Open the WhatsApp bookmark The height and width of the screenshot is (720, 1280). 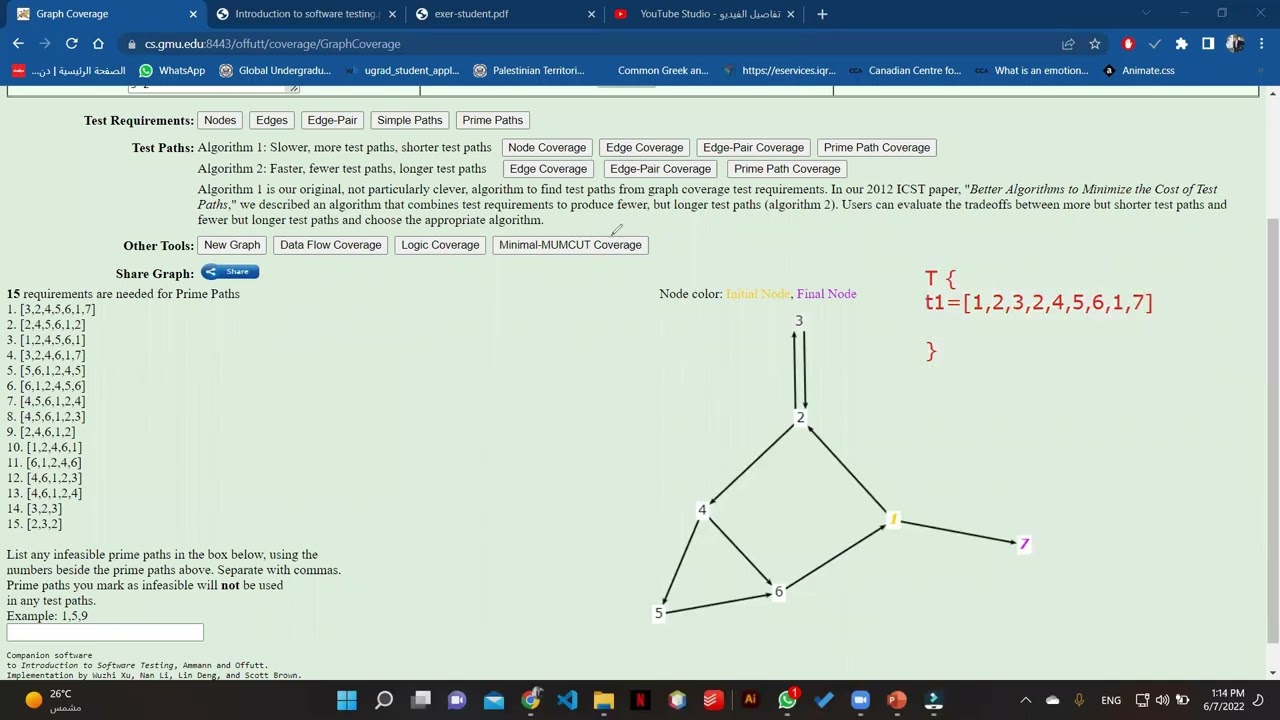pos(172,70)
